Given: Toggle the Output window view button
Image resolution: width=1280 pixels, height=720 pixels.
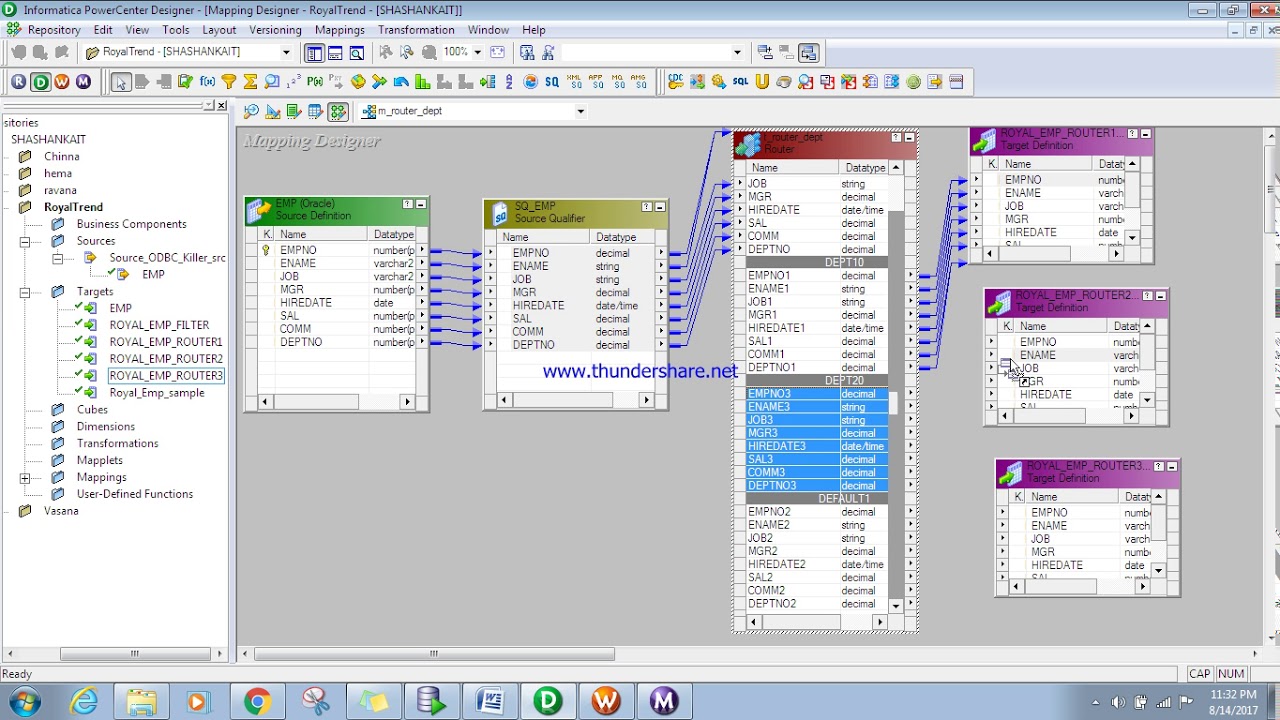Looking at the screenshot, I should tap(335, 52).
